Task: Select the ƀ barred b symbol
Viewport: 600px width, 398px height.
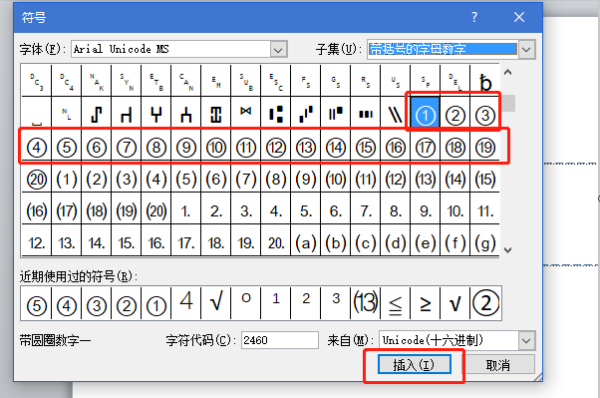Action: (x=485, y=81)
